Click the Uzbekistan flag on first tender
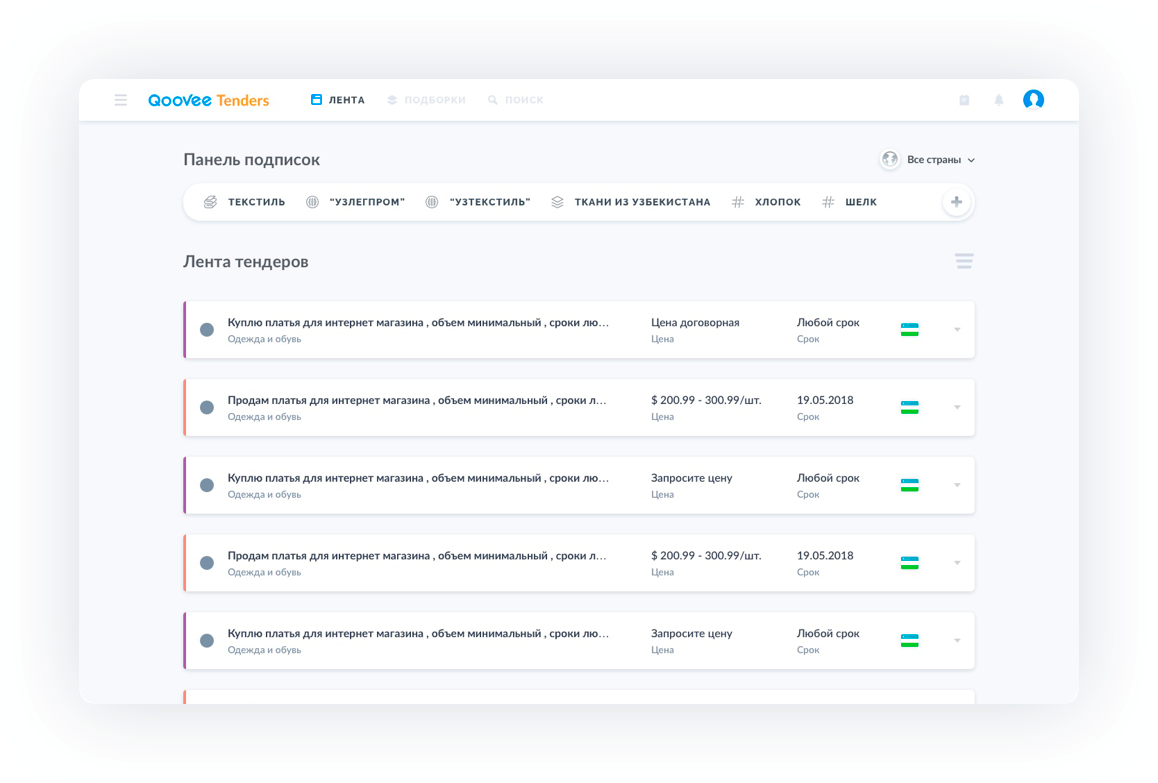 tap(909, 329)
